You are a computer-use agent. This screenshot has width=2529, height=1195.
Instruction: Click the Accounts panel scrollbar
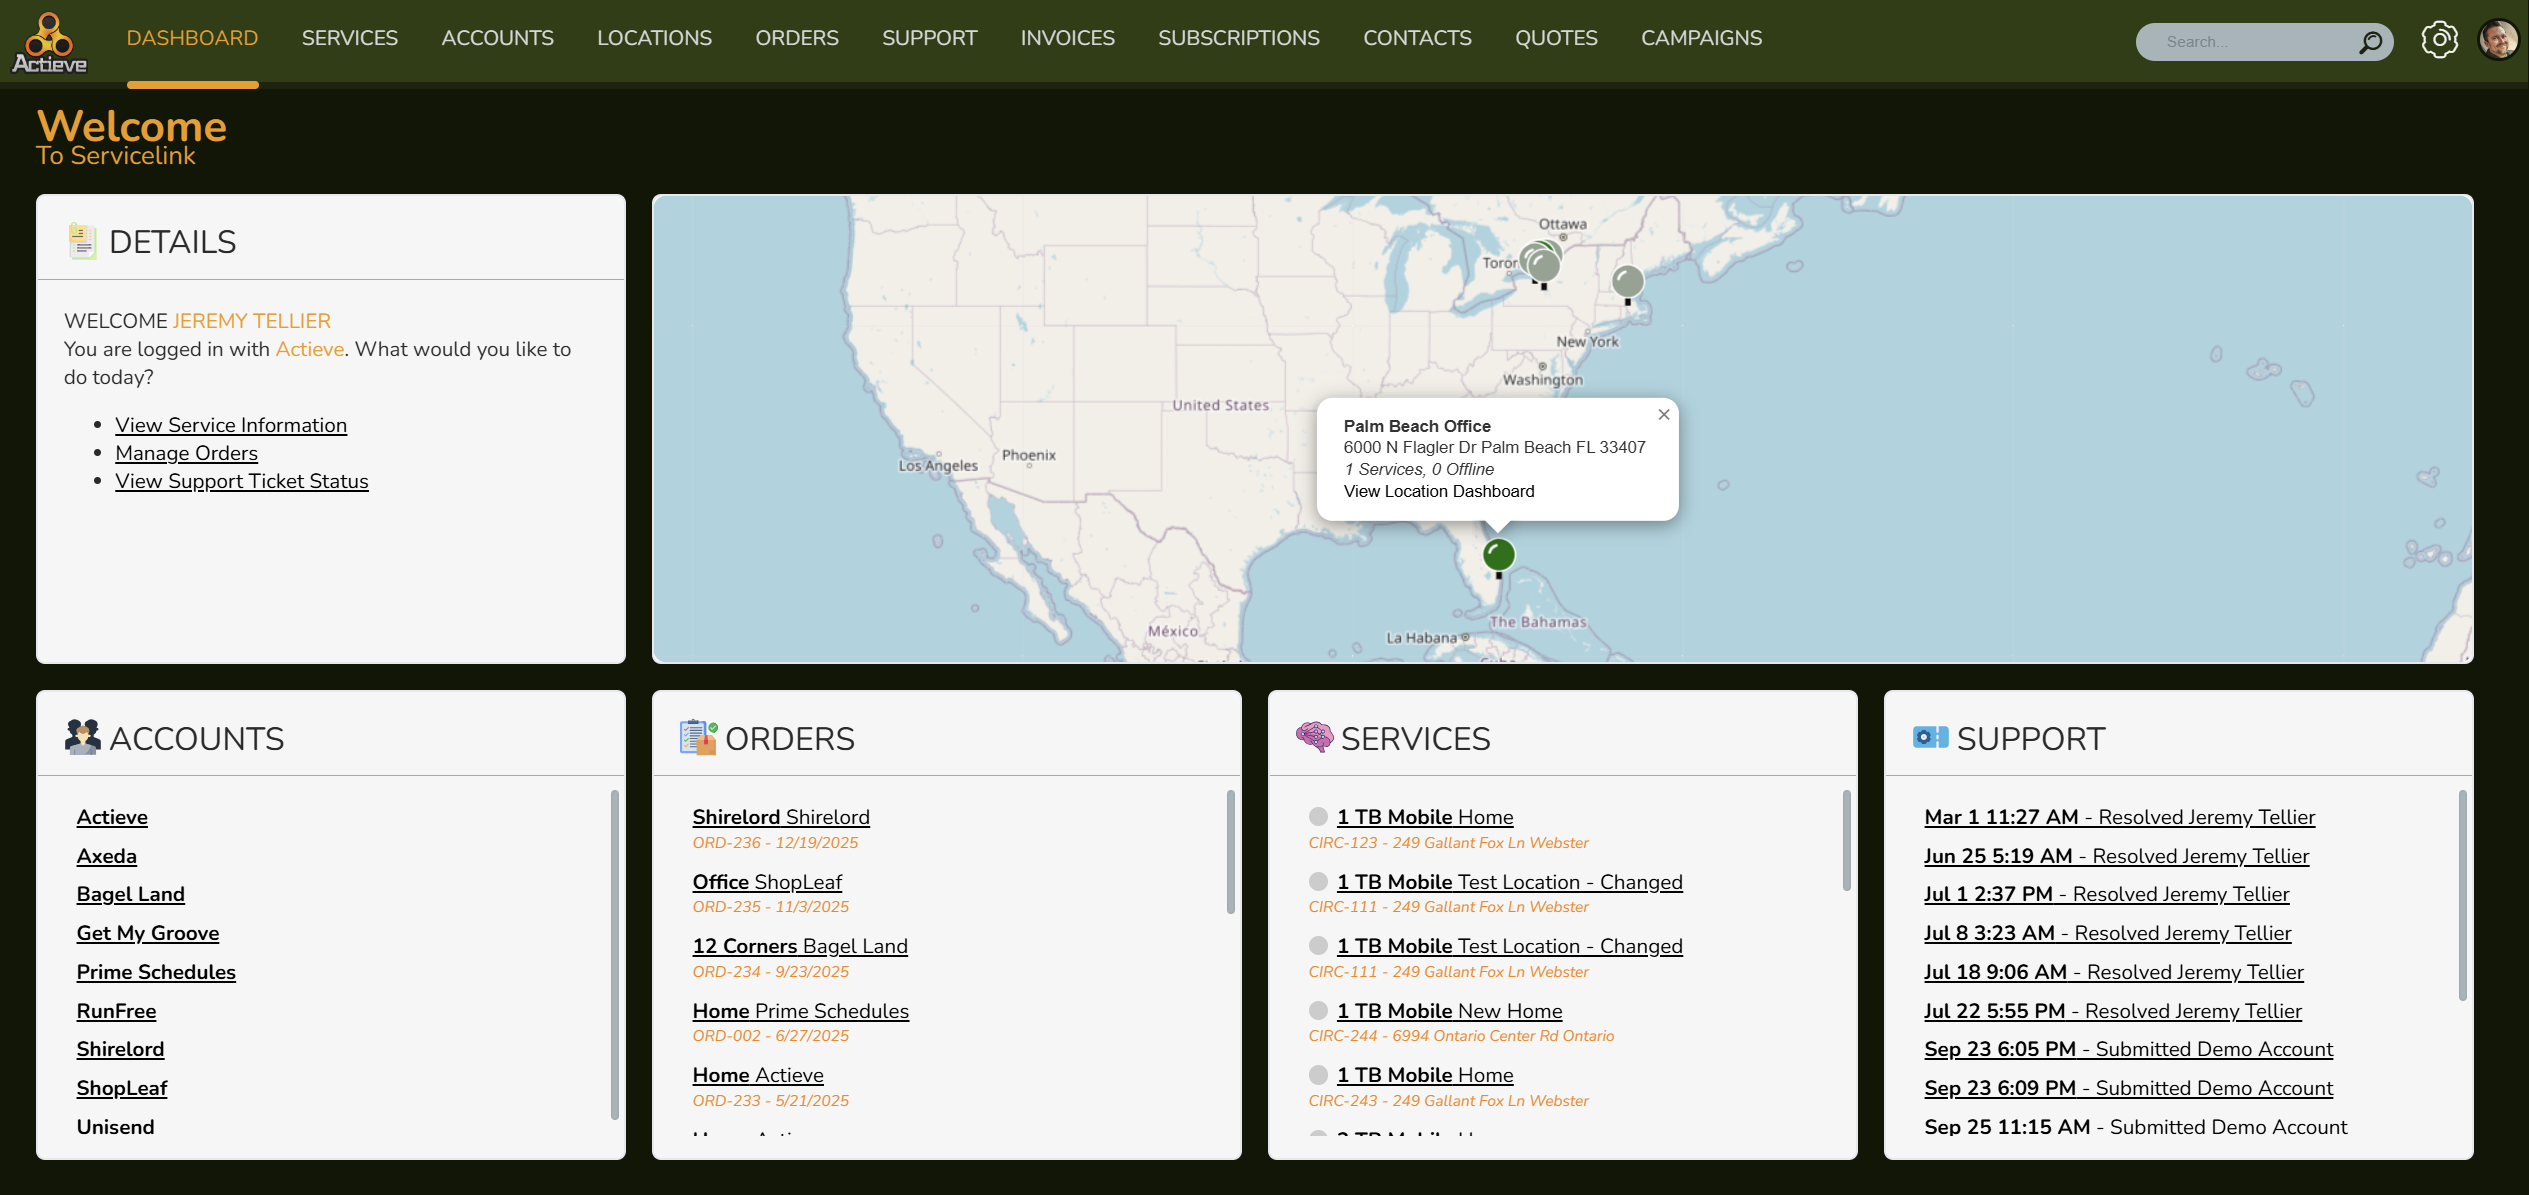click(x=614, y=955)
